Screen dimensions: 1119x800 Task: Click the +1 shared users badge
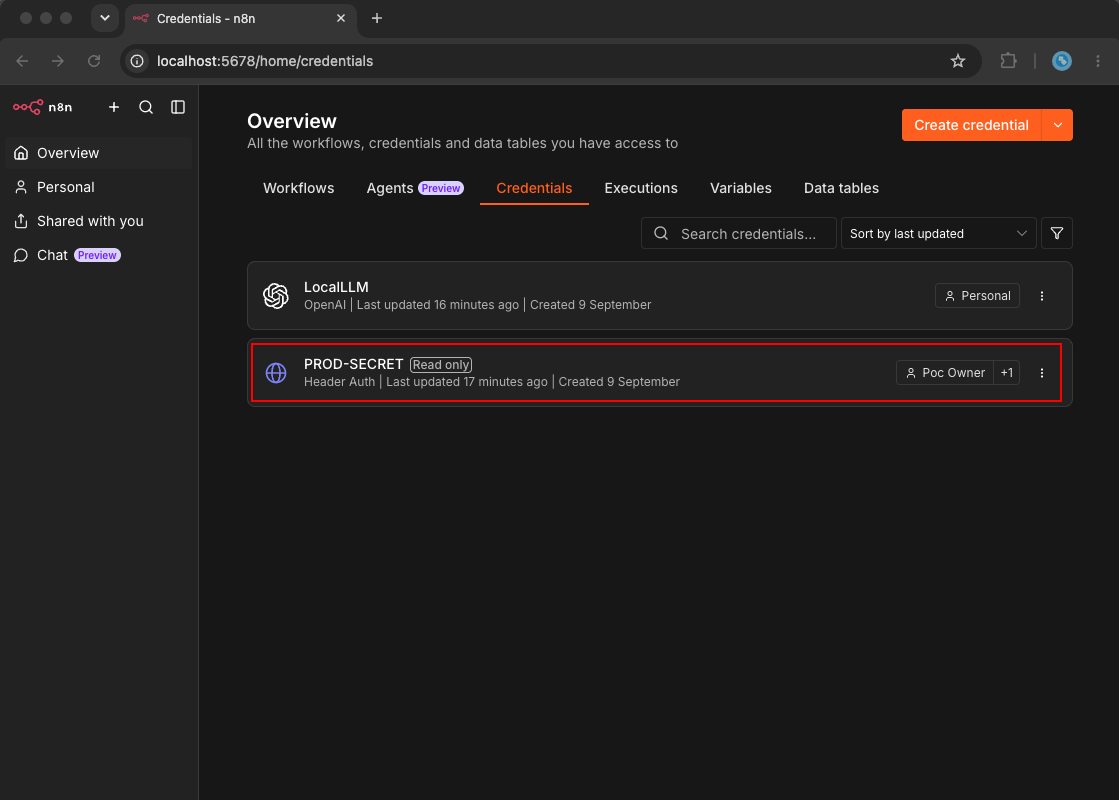point(1006,373)
